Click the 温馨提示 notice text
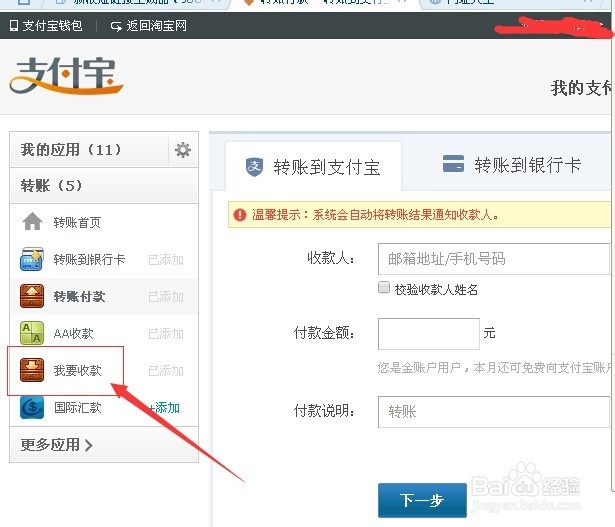Image resolution: width=615 pixels, height=527 pixels. tap(375, 215)
